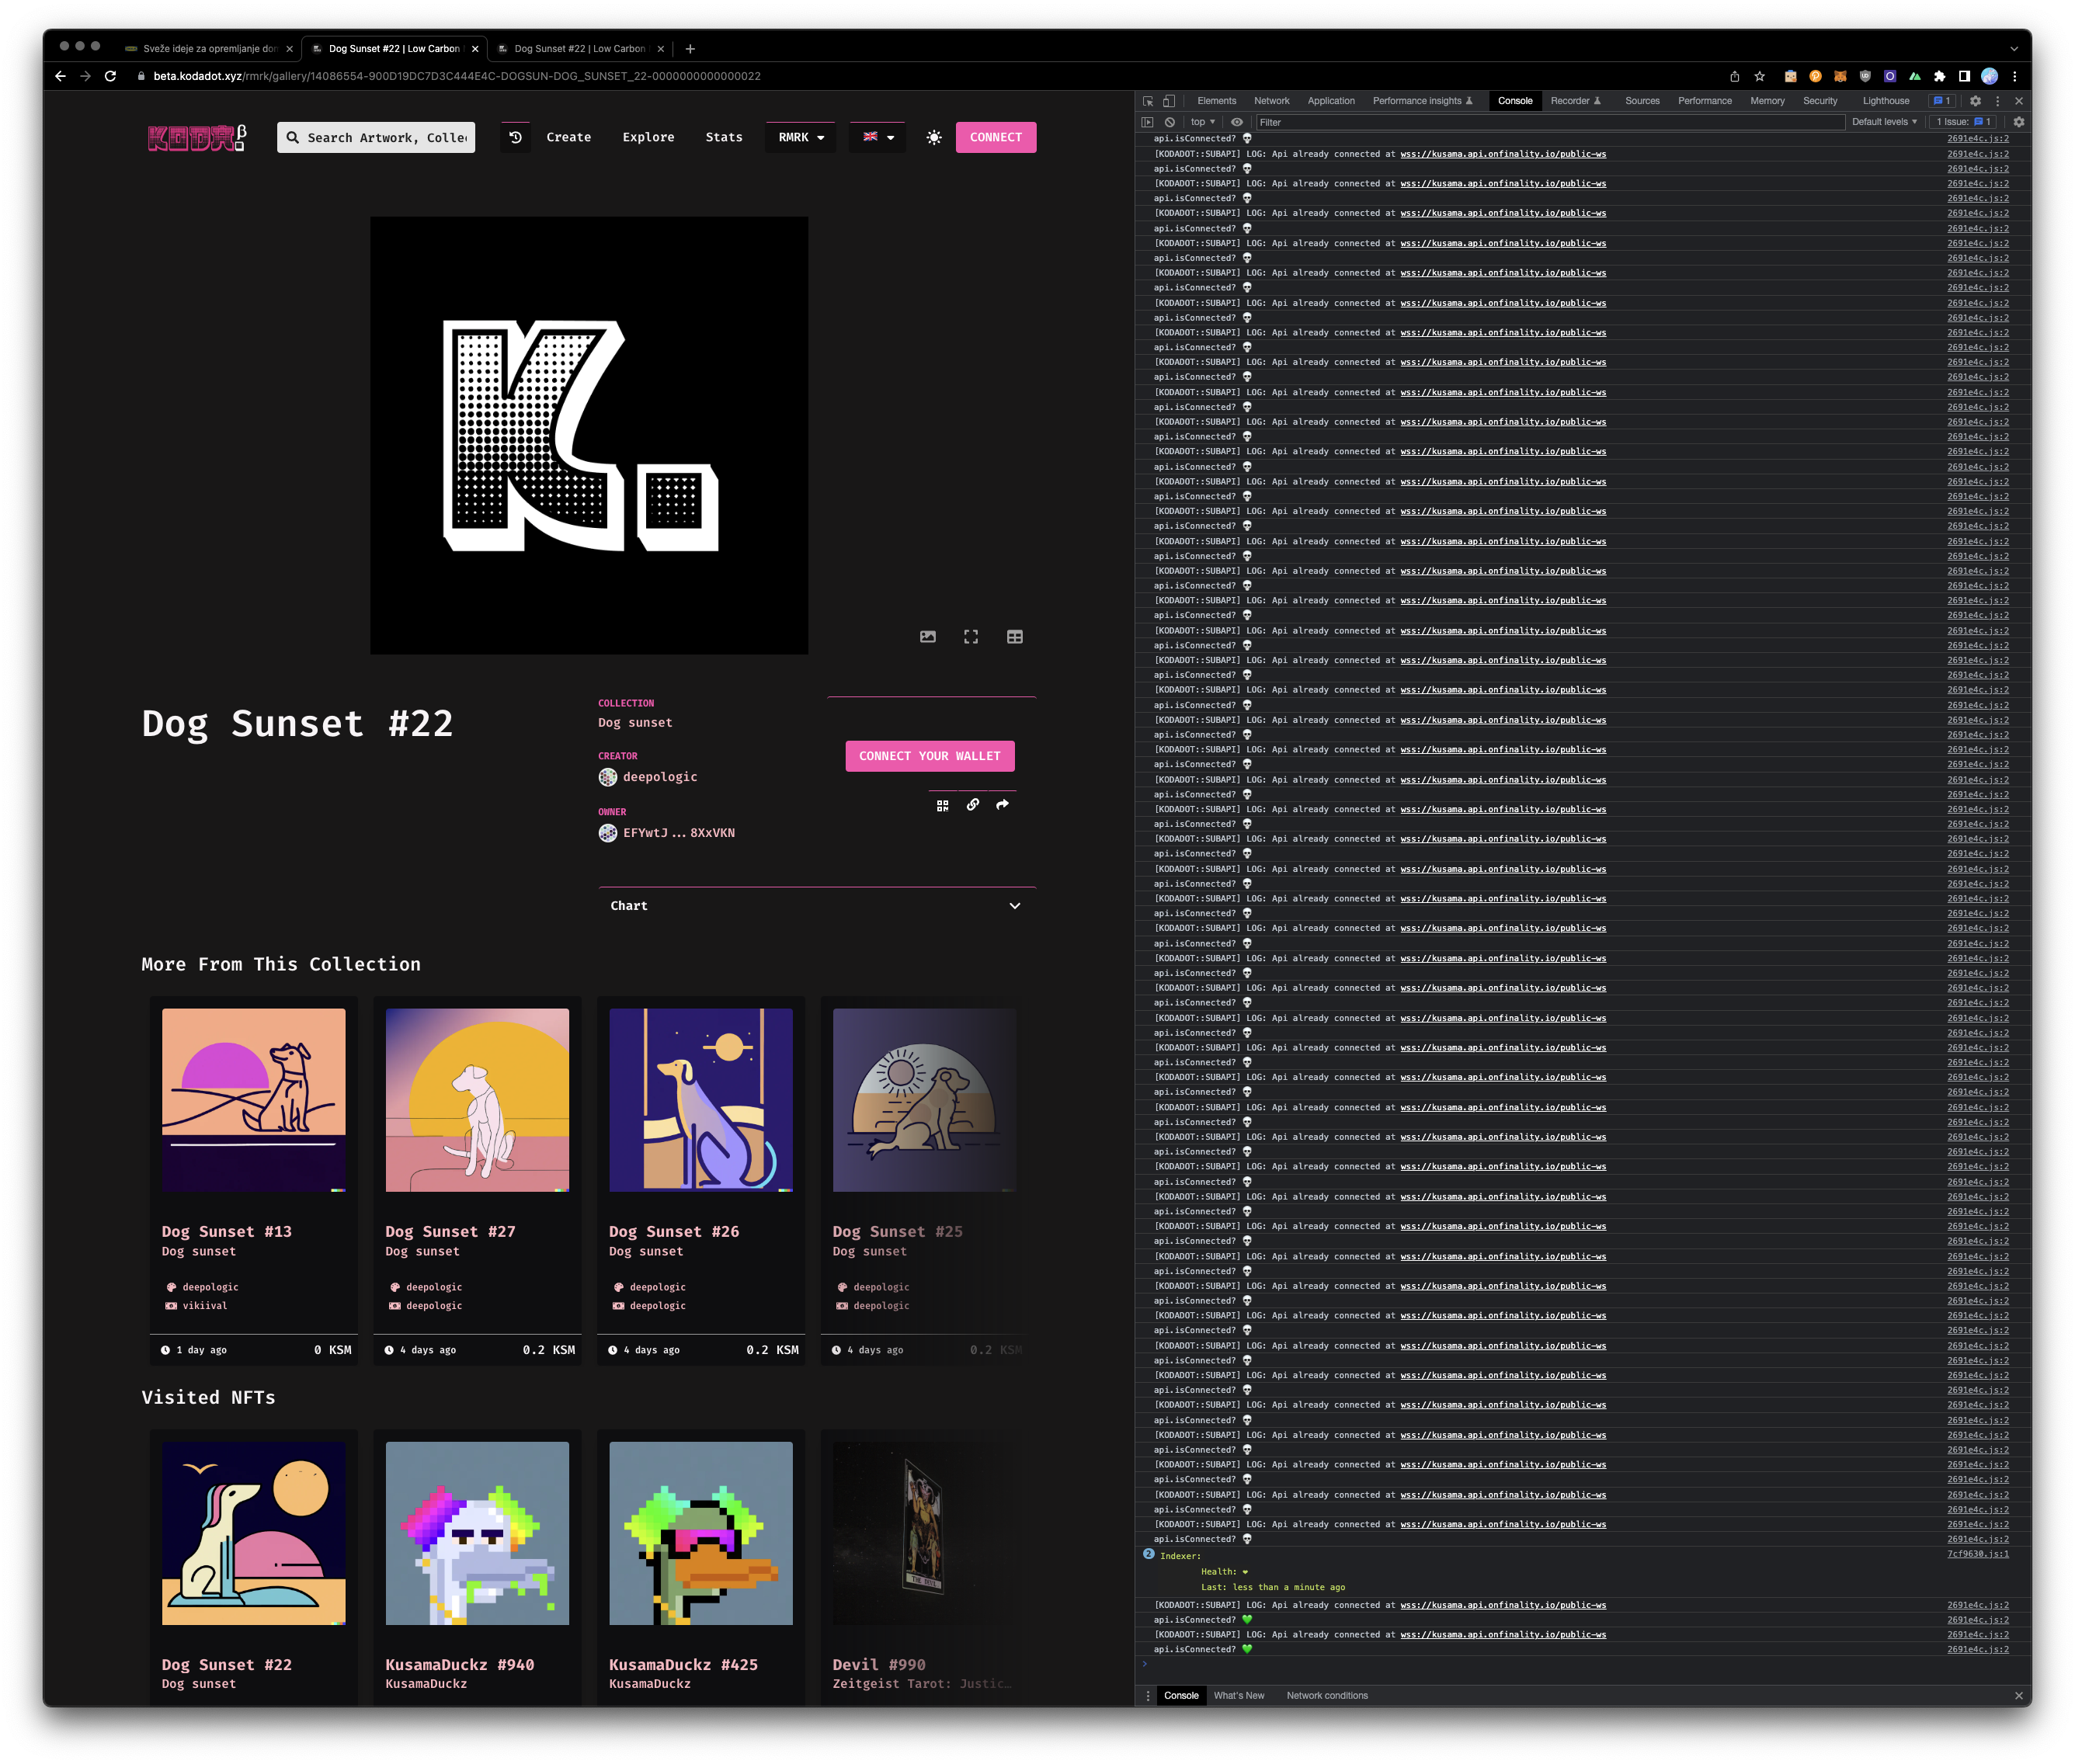Show the QR code for this NFT
This screenshot has width=2075, height=1764.
(x=942, y=805)
